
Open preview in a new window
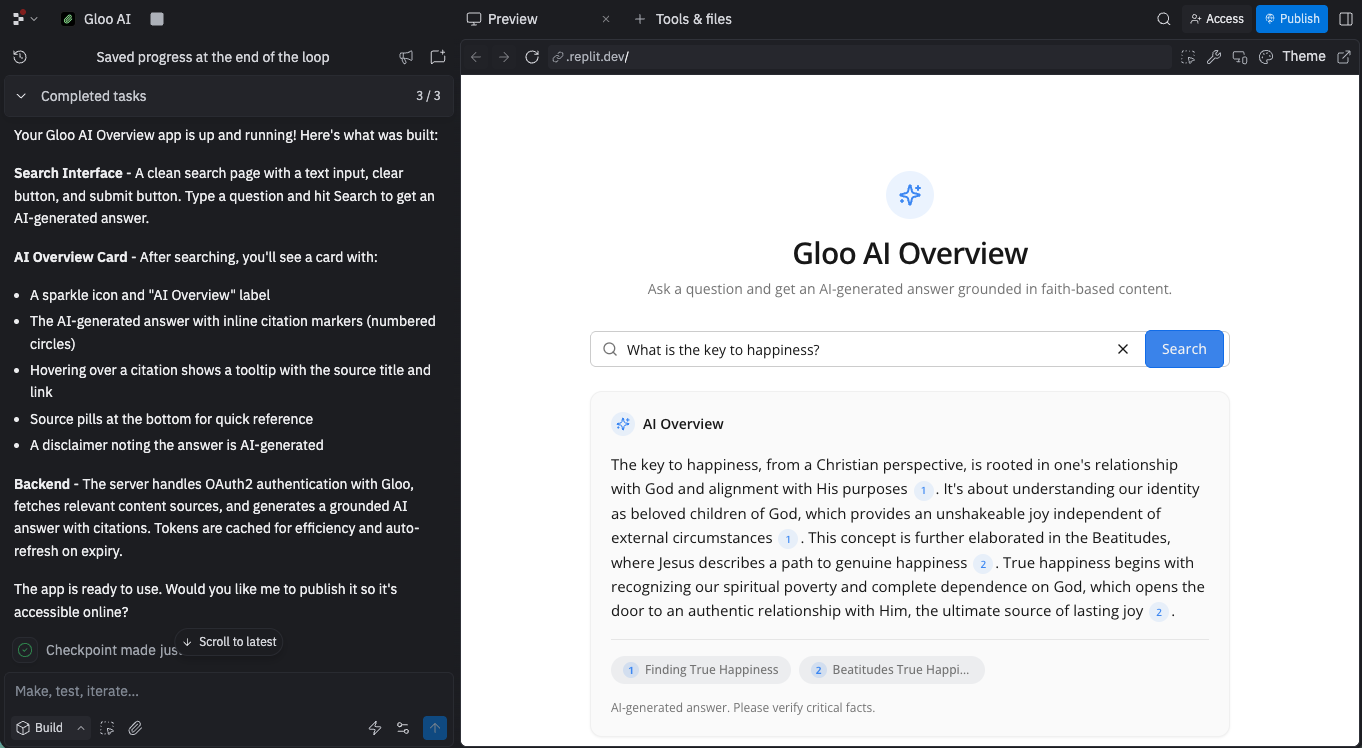[1344, 57]
